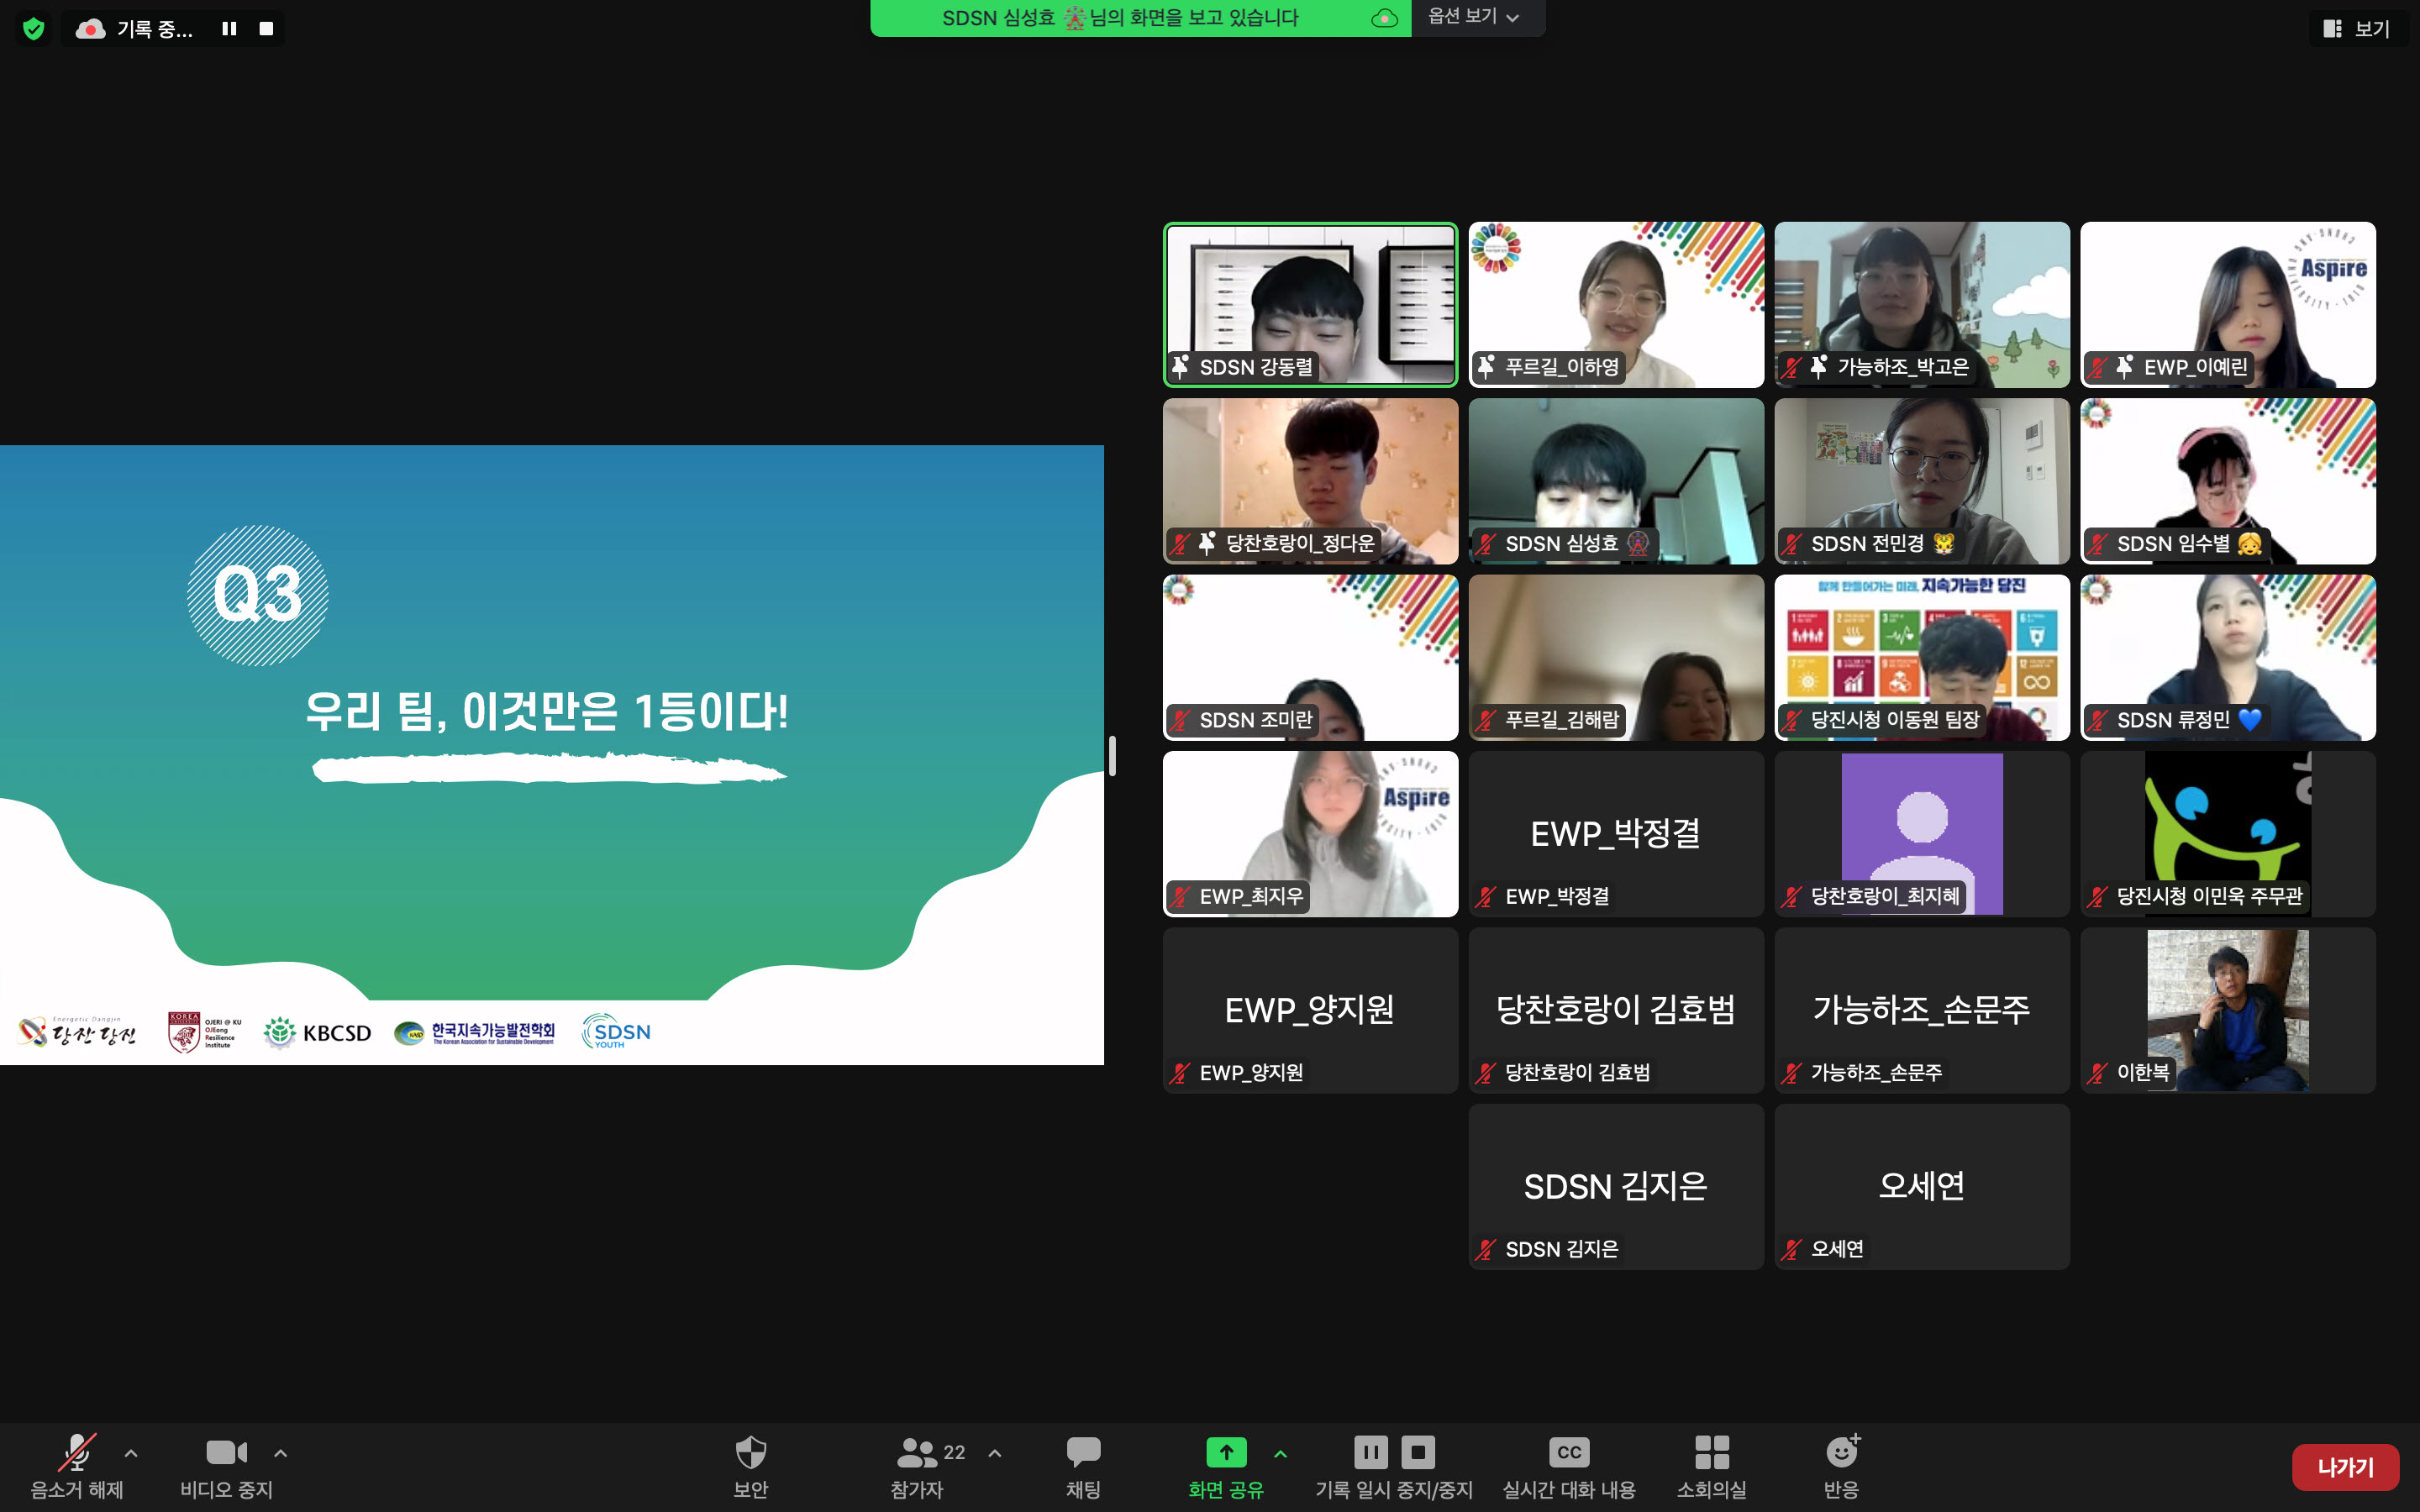Stop video using 비디오 중지 camera button

pyautogui.click(x=226, y=1452)
